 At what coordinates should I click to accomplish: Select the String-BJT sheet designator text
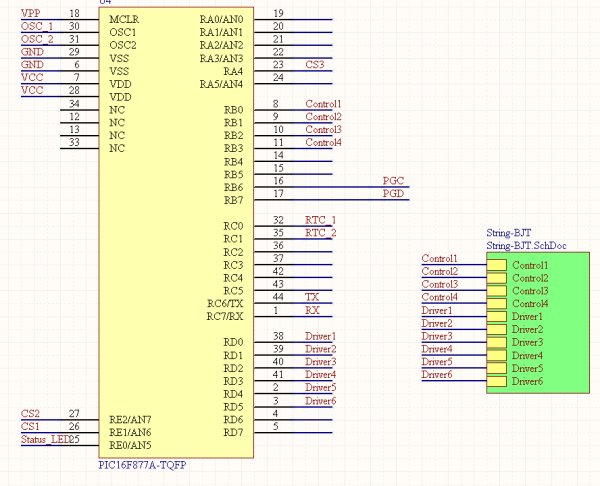coord(509,233)
